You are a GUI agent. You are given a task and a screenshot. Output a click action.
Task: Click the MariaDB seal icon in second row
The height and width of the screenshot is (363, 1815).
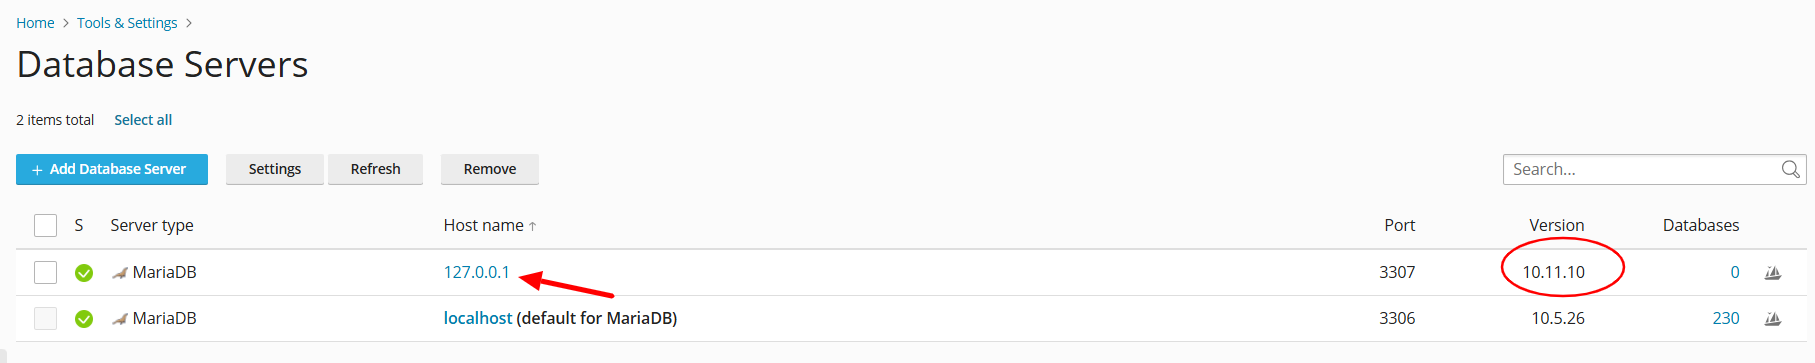(120, 319)
